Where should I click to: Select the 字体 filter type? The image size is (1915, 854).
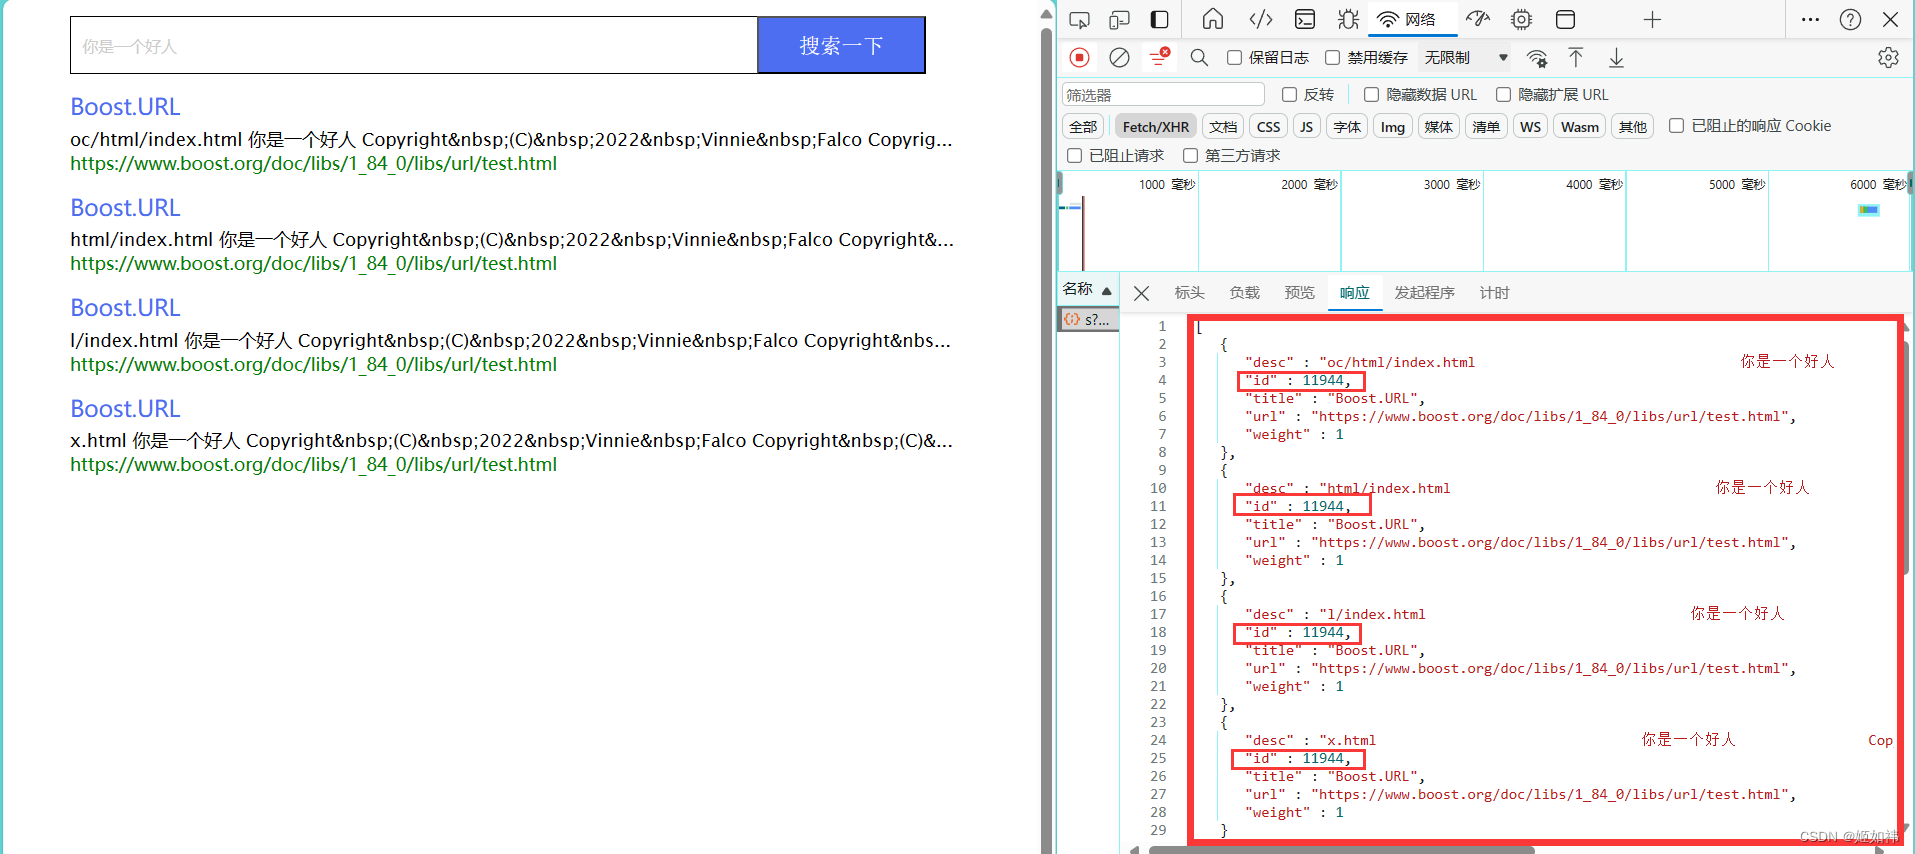tap(1347, 127)
